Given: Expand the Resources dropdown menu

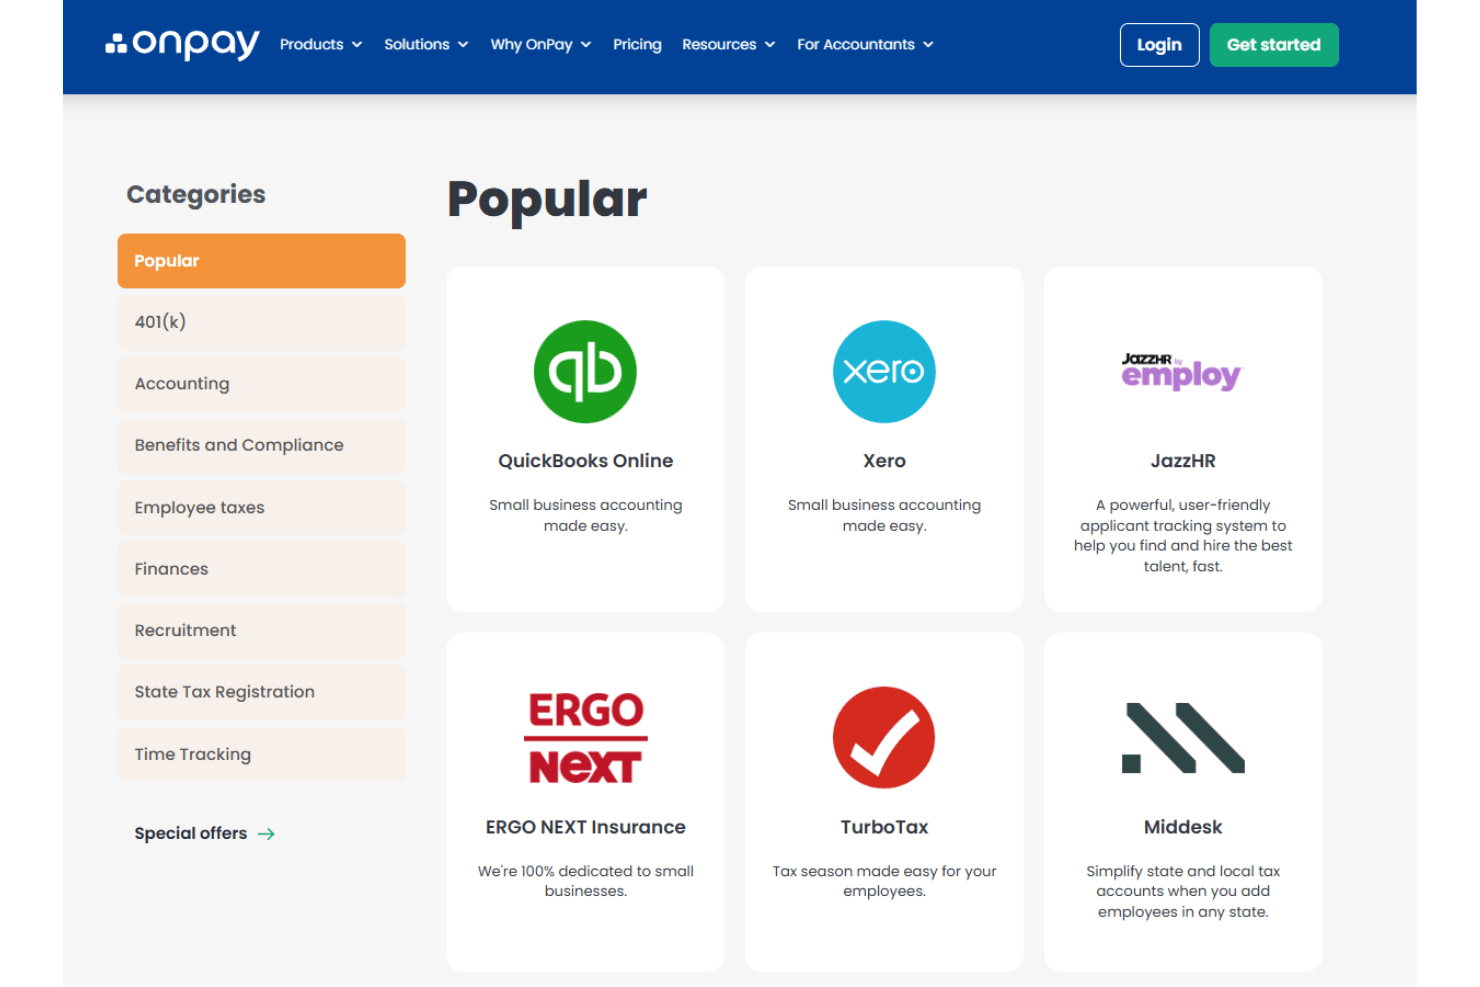Looking at the screenshot, I should coord(729,44).
